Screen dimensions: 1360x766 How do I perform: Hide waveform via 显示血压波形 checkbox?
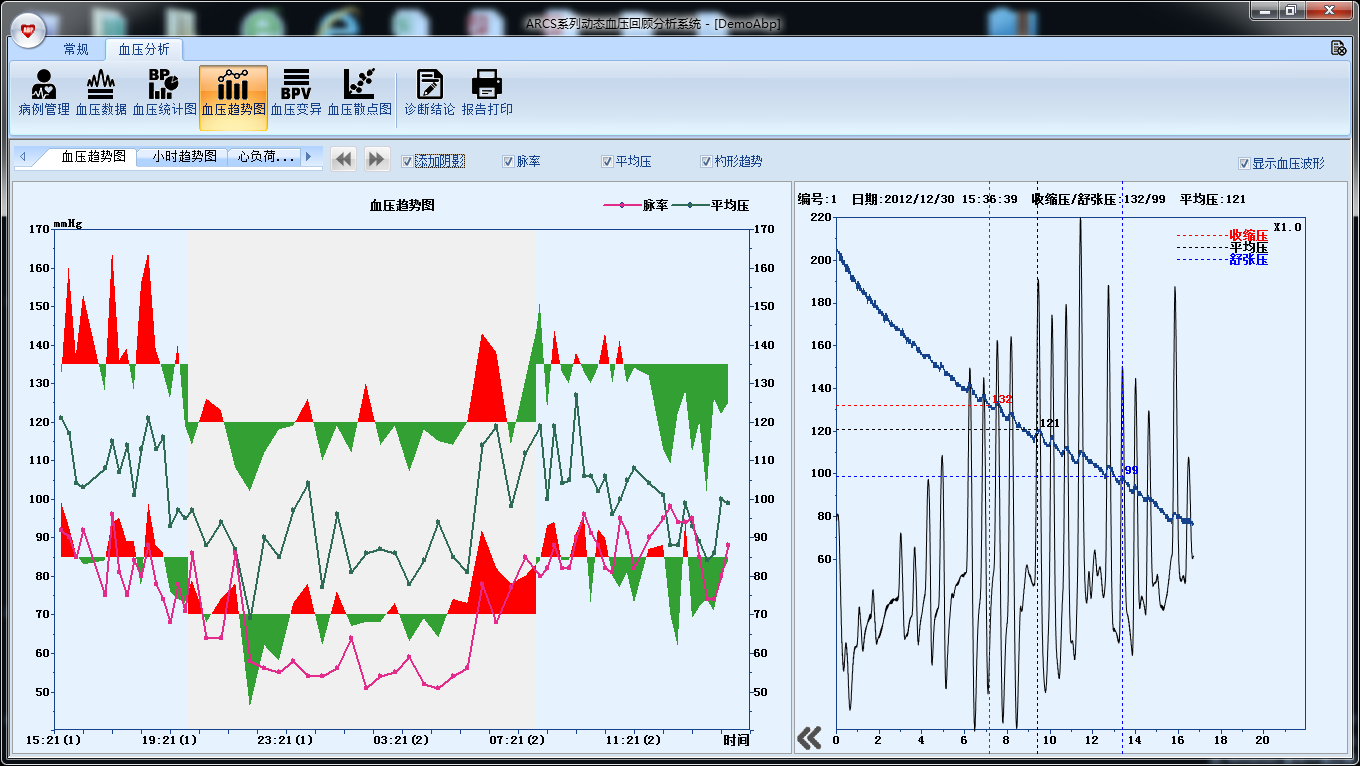point(1244,163)
